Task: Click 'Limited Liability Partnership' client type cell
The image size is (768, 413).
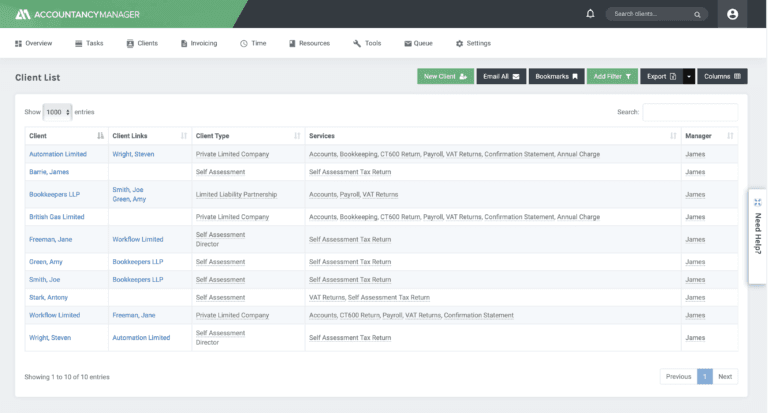Action: [x=237, y=194]
